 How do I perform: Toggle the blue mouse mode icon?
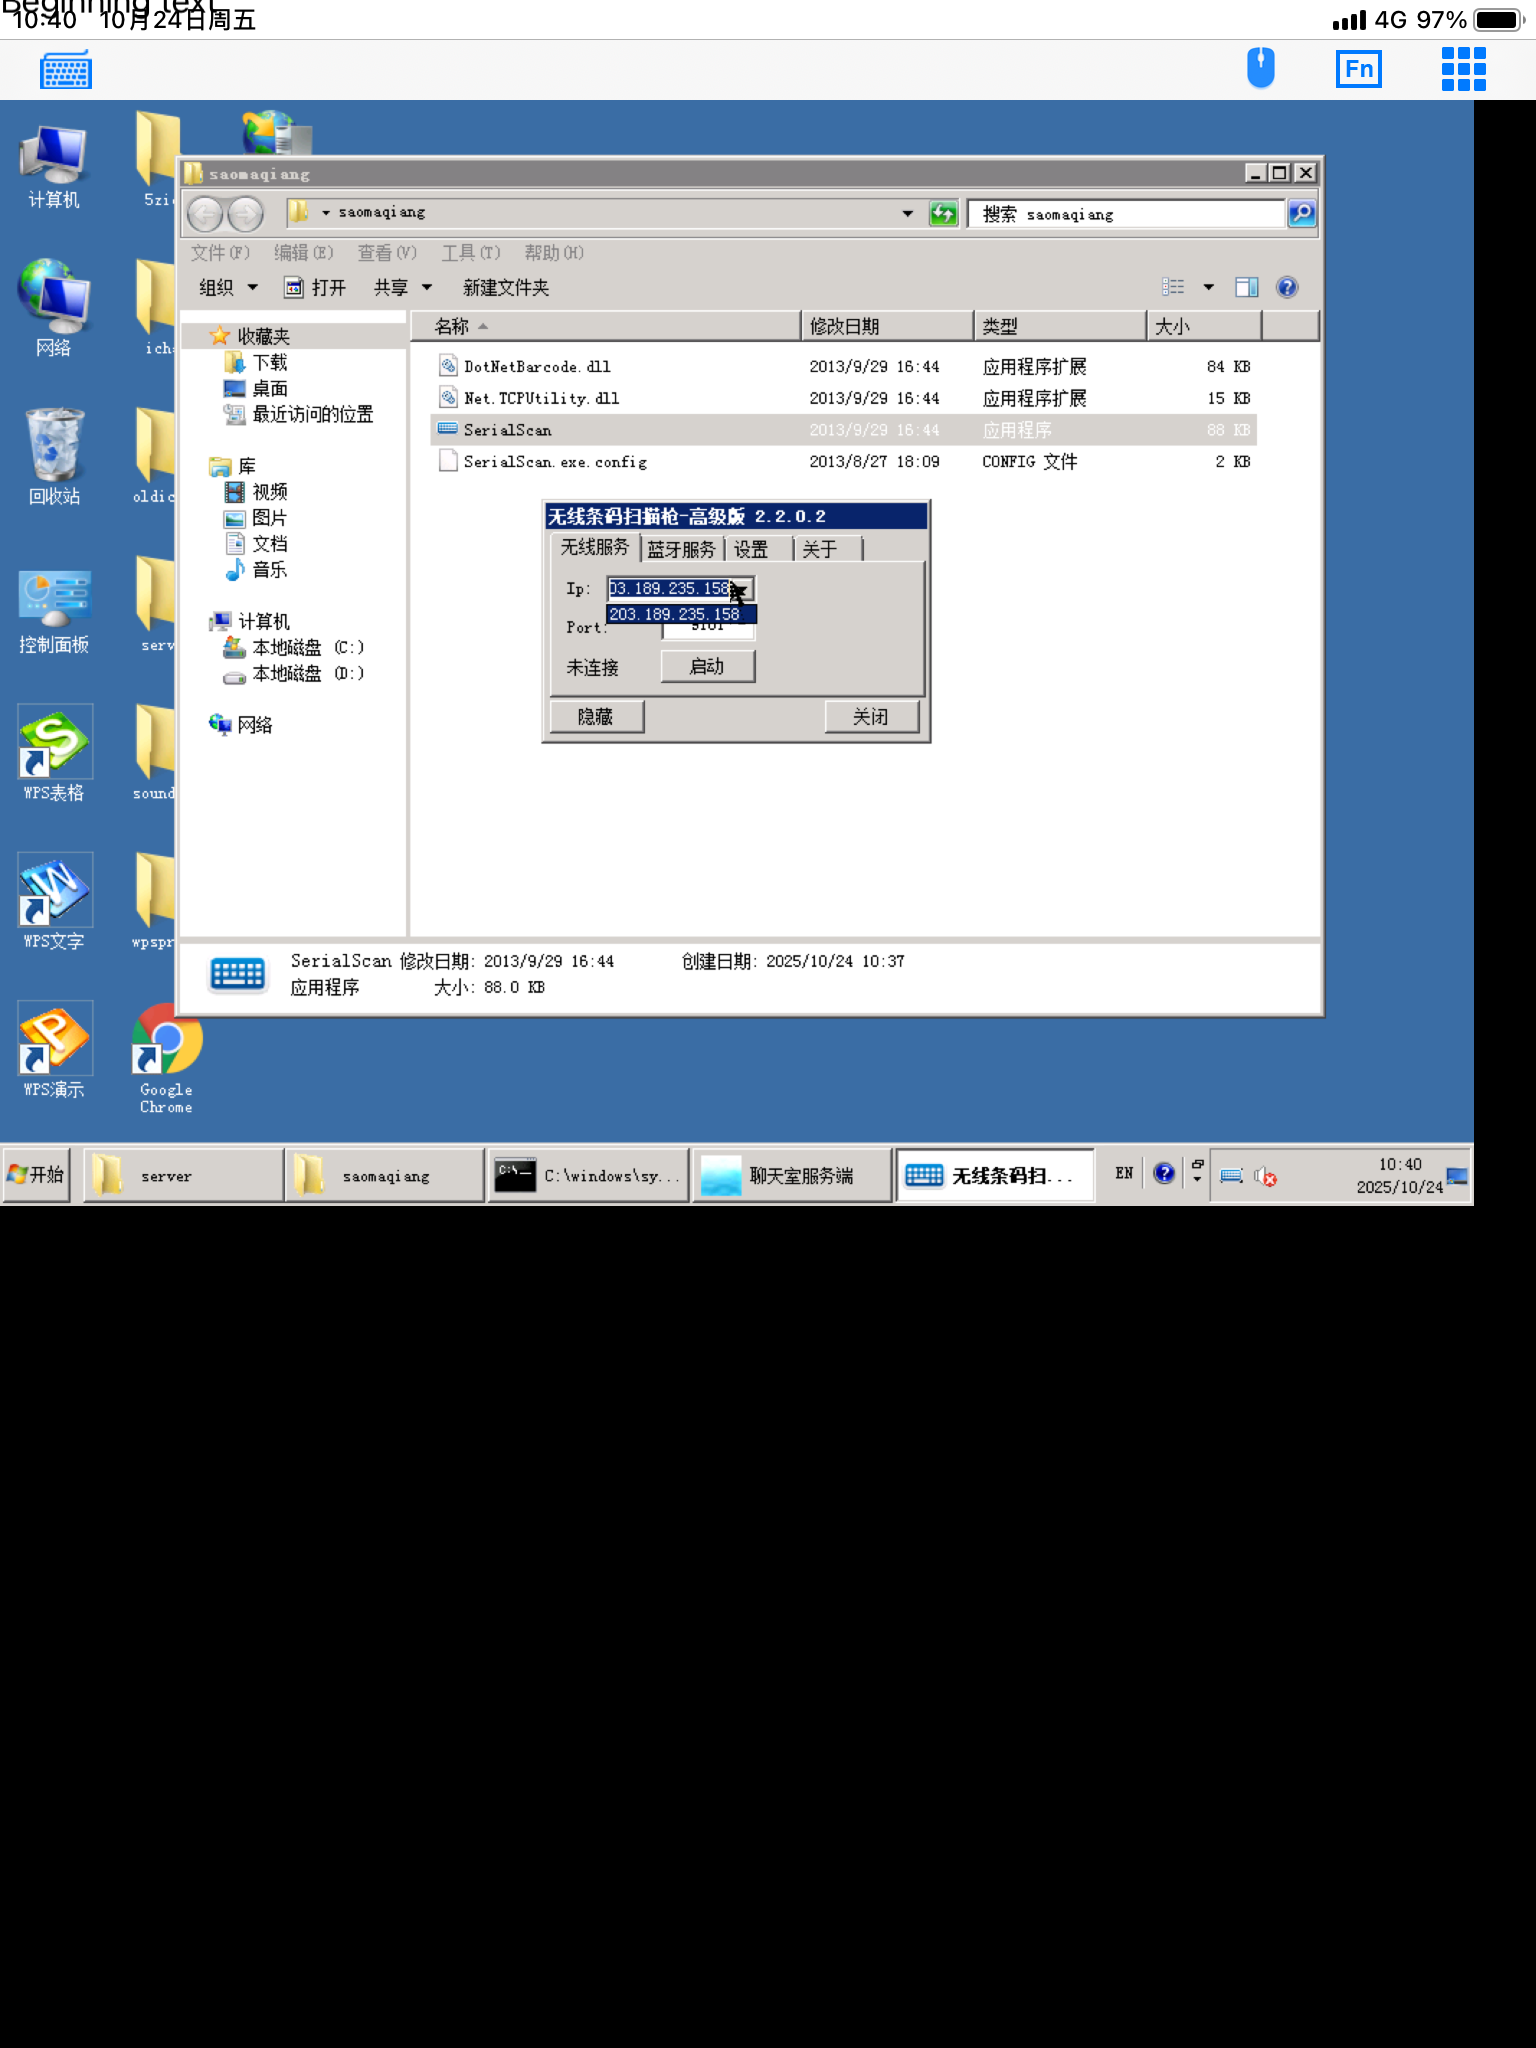(x=1261, y=68)
